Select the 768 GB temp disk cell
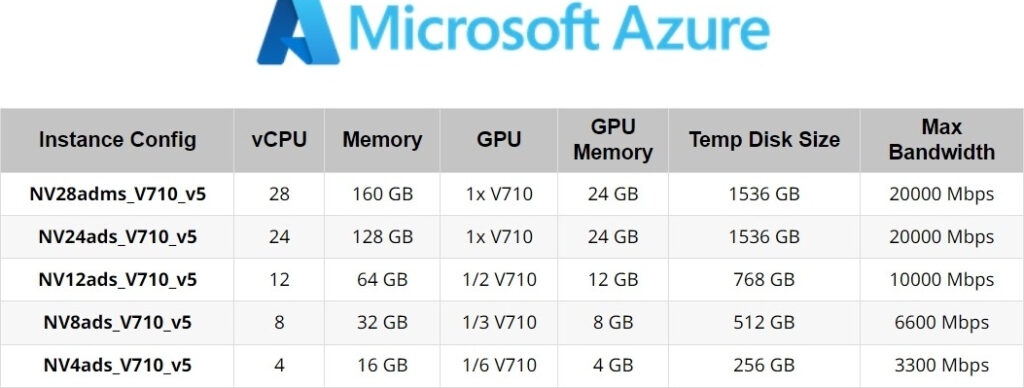 click(x=764, y=280)
